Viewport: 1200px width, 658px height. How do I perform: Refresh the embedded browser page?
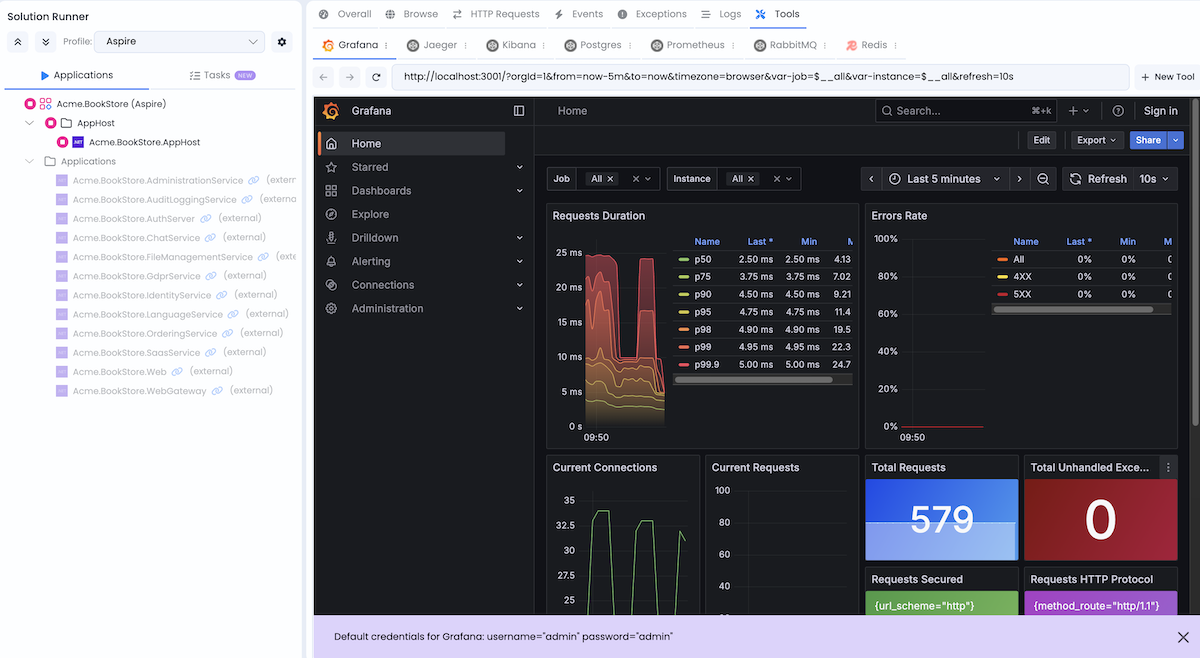(x=375, y=76)
